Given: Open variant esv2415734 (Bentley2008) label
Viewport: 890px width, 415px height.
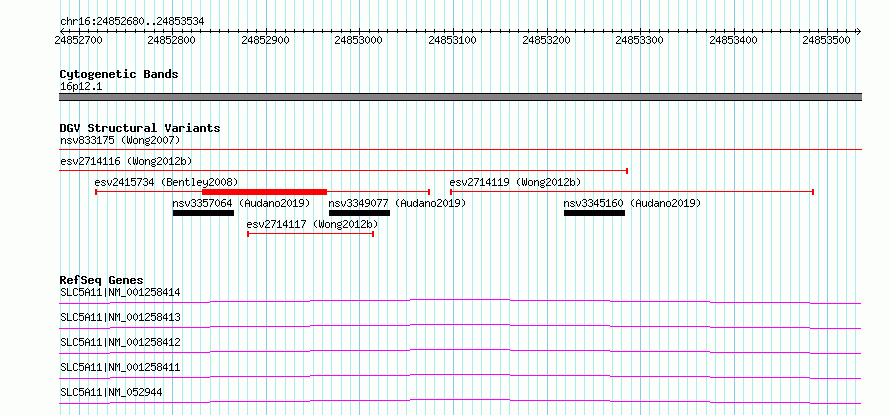Looking at the screenshot, I should coord(166,182).
